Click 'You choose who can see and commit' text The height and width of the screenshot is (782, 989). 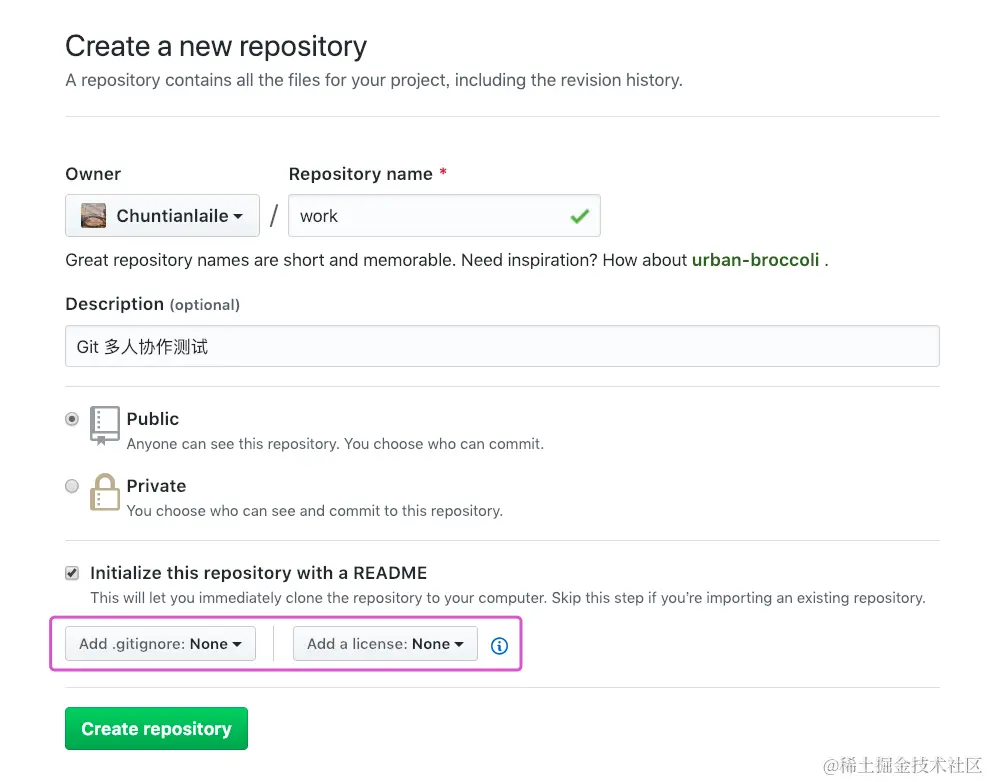pos(315,511)
